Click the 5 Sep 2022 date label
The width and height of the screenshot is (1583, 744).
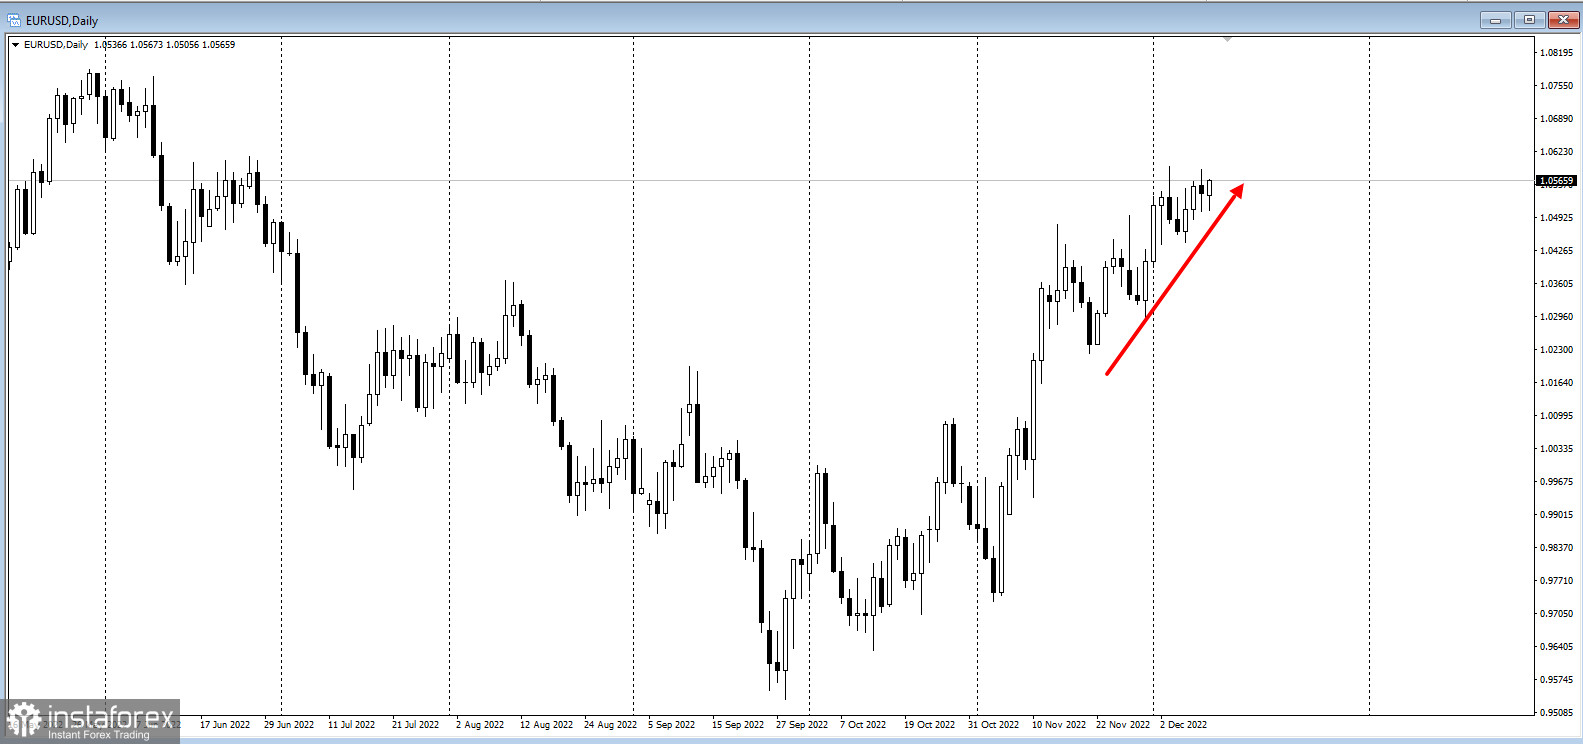pos(672,725)
